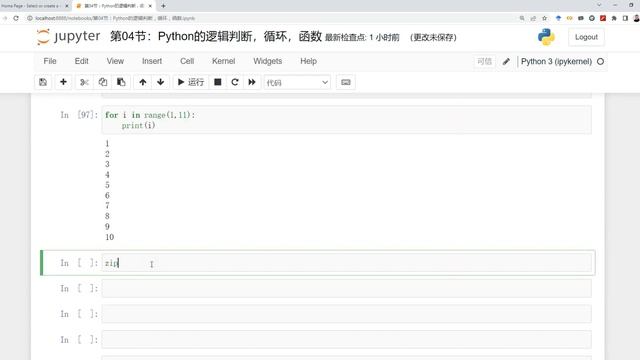
Task: Paste cells below icon
Action: click(121, 82)
